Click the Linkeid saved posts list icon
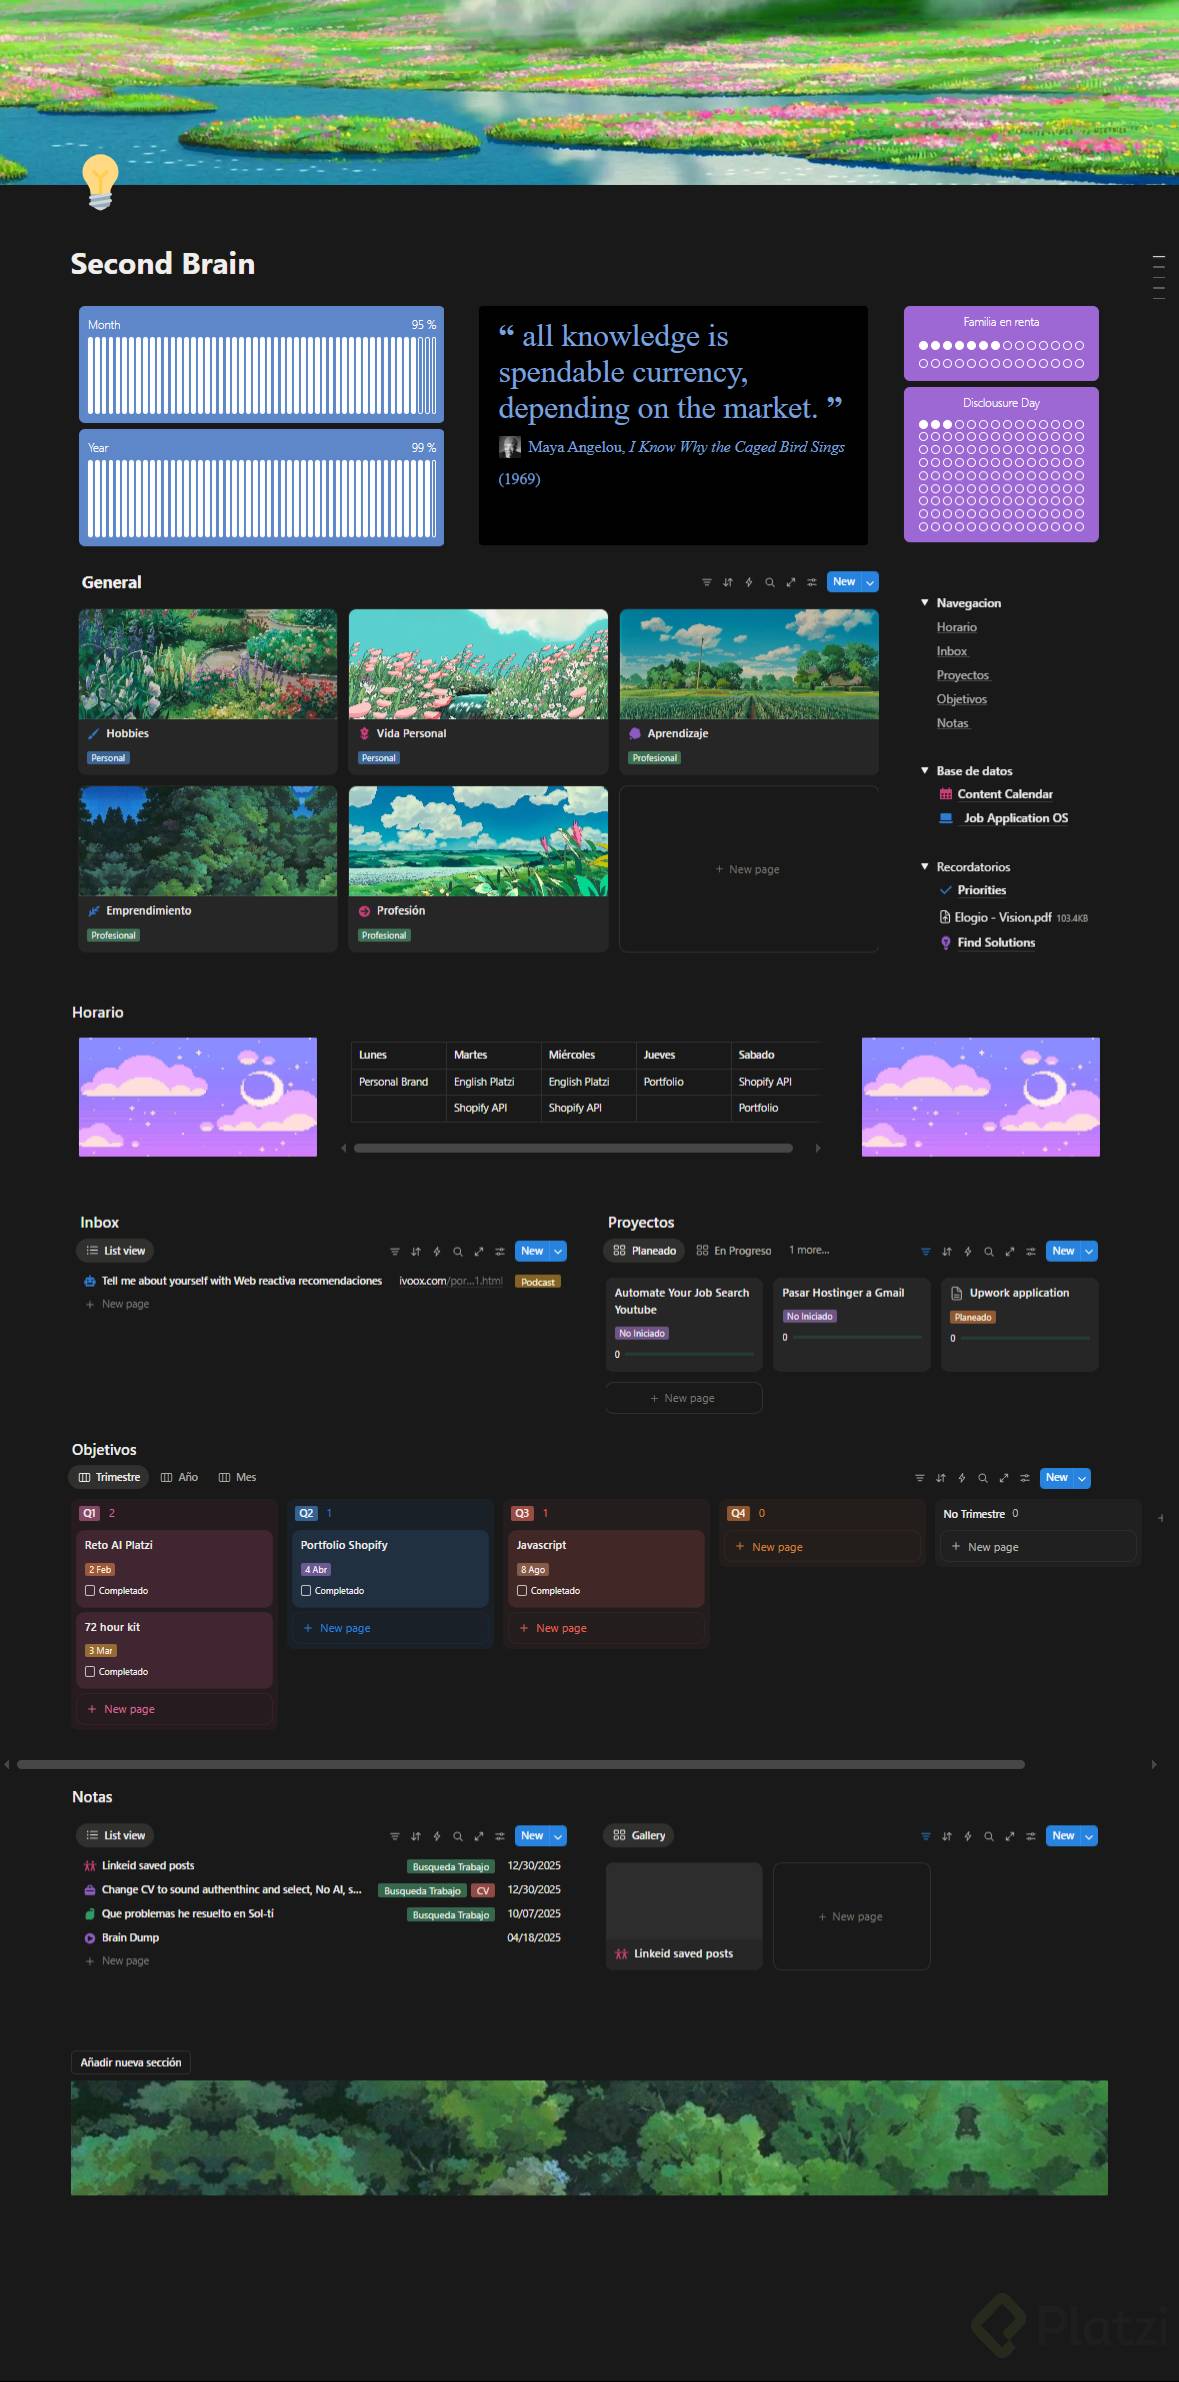The image size is (1179, 2382). pos(90,1866)
